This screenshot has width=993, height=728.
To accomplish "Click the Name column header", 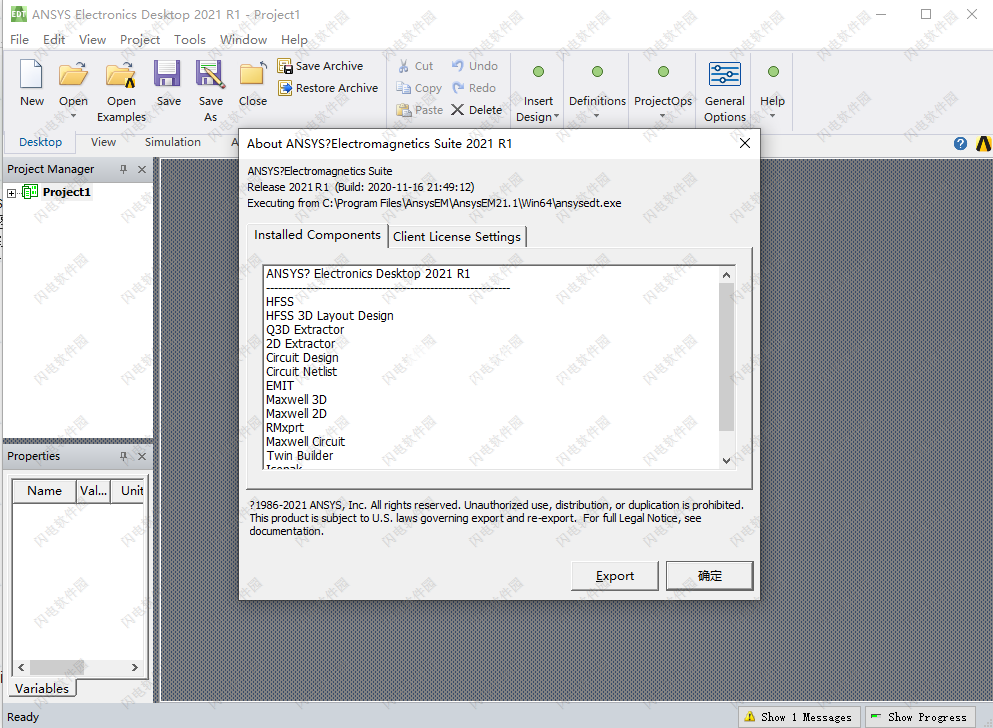I will (44, 491).
